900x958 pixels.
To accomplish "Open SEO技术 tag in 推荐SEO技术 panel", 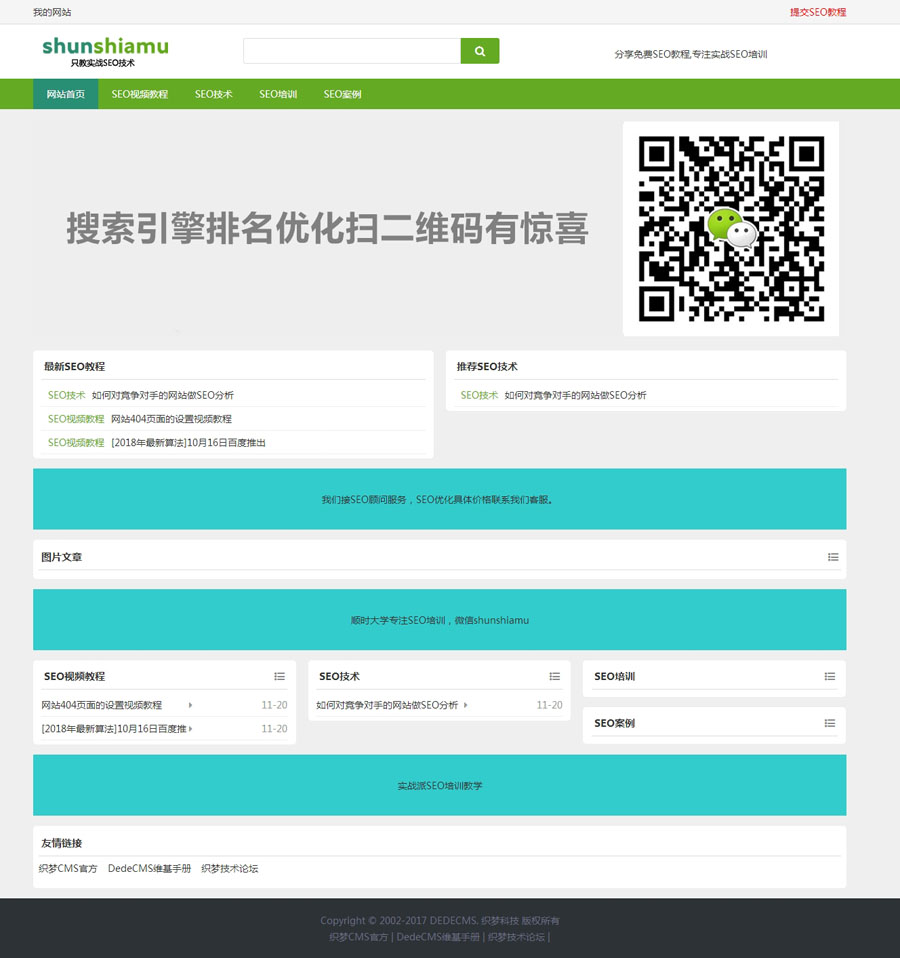I will (x=479, y=395).
